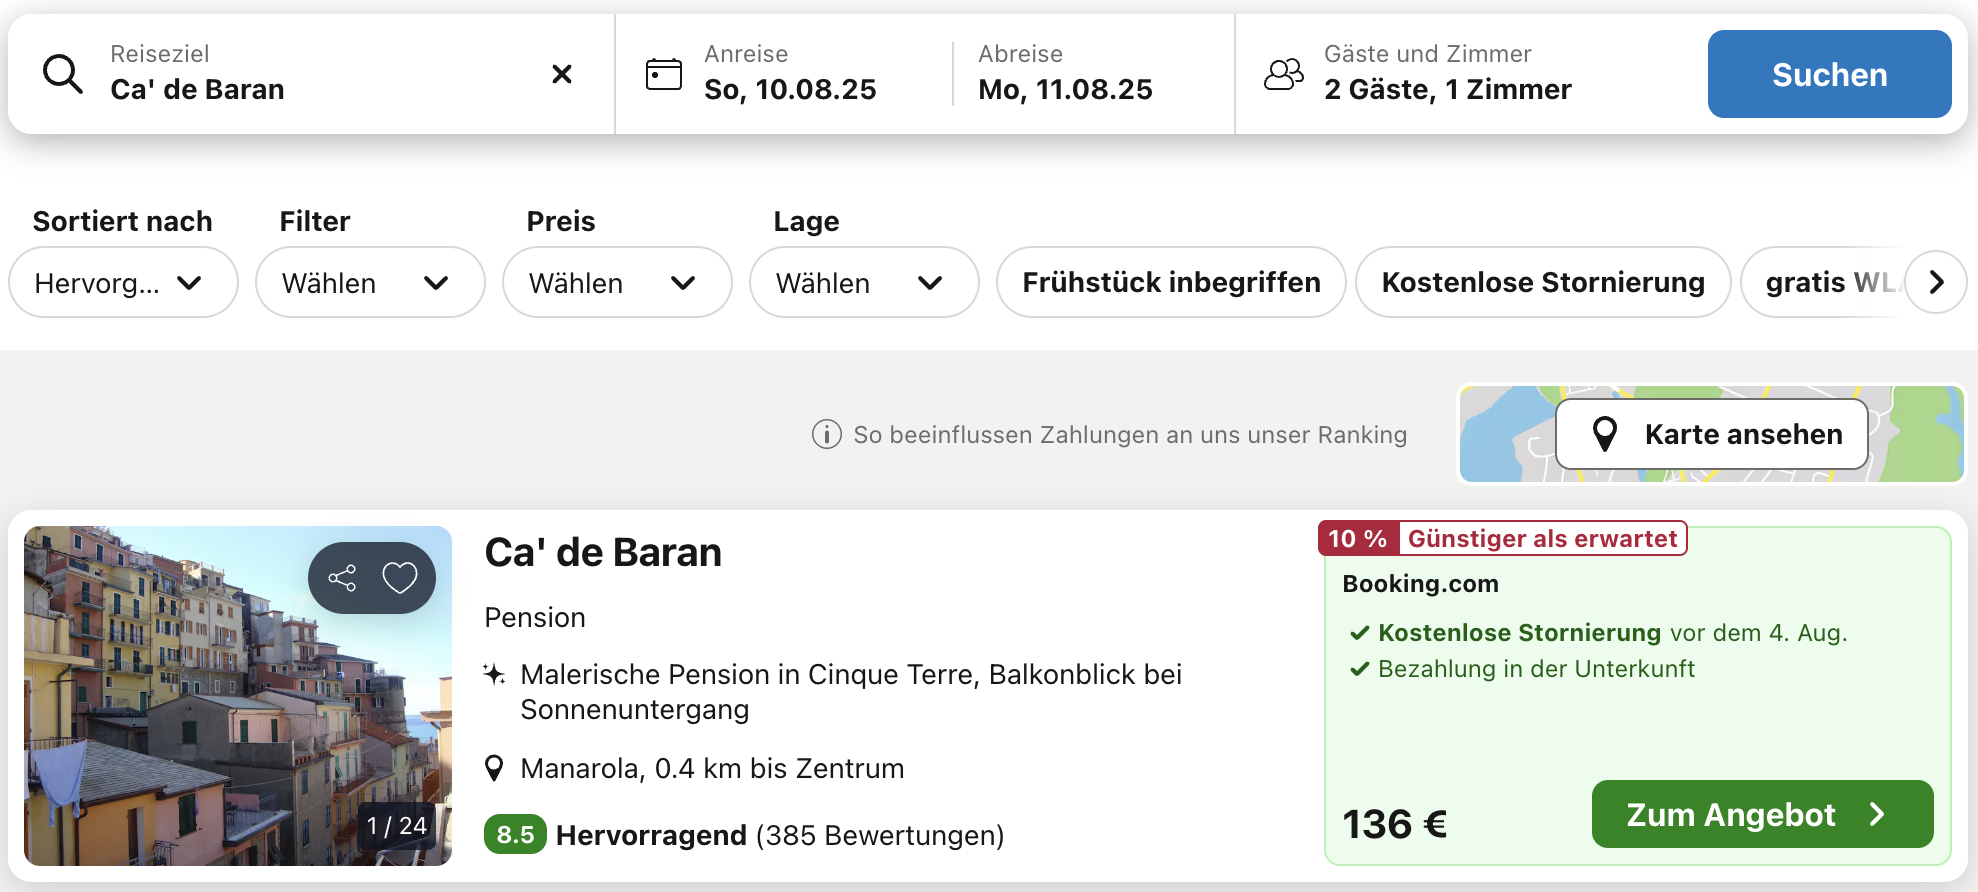Image resolution: width=1978 pixels, height=892 pixels.
Task: Click the map pin on Karte ansehen
Action: pyautogui.click(x=1605, y=434)
